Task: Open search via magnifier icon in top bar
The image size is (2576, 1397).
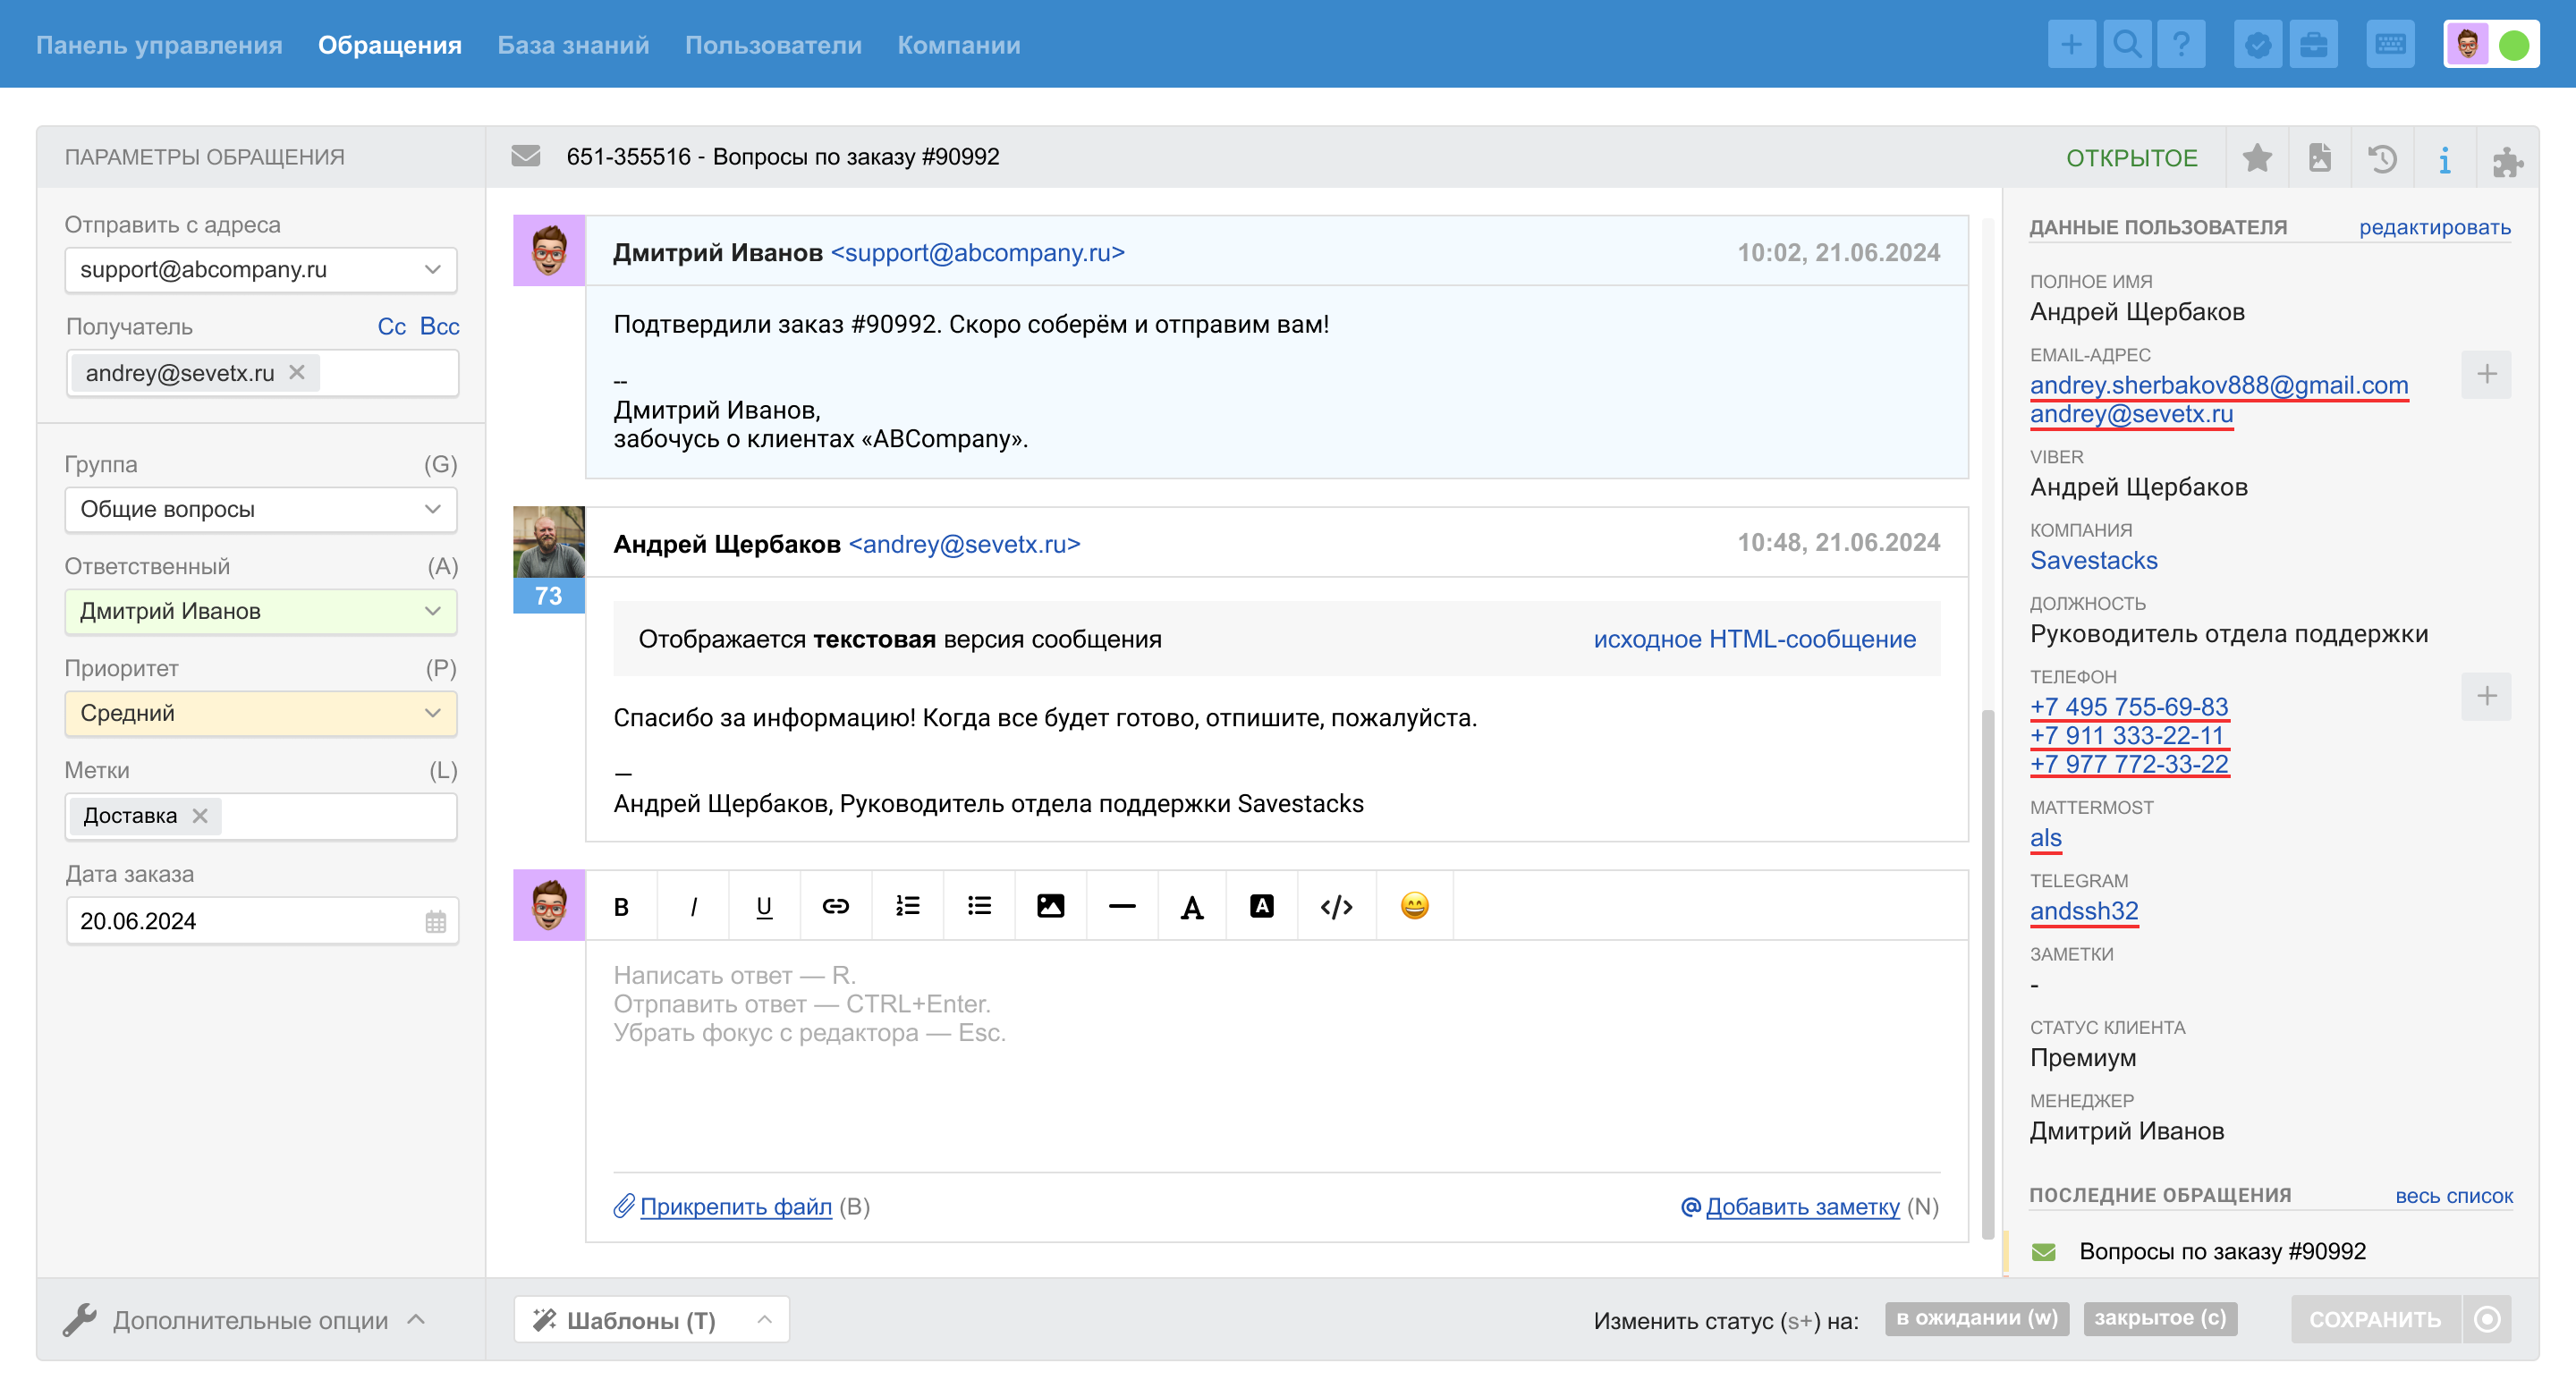Action: tap(2126, 45)
